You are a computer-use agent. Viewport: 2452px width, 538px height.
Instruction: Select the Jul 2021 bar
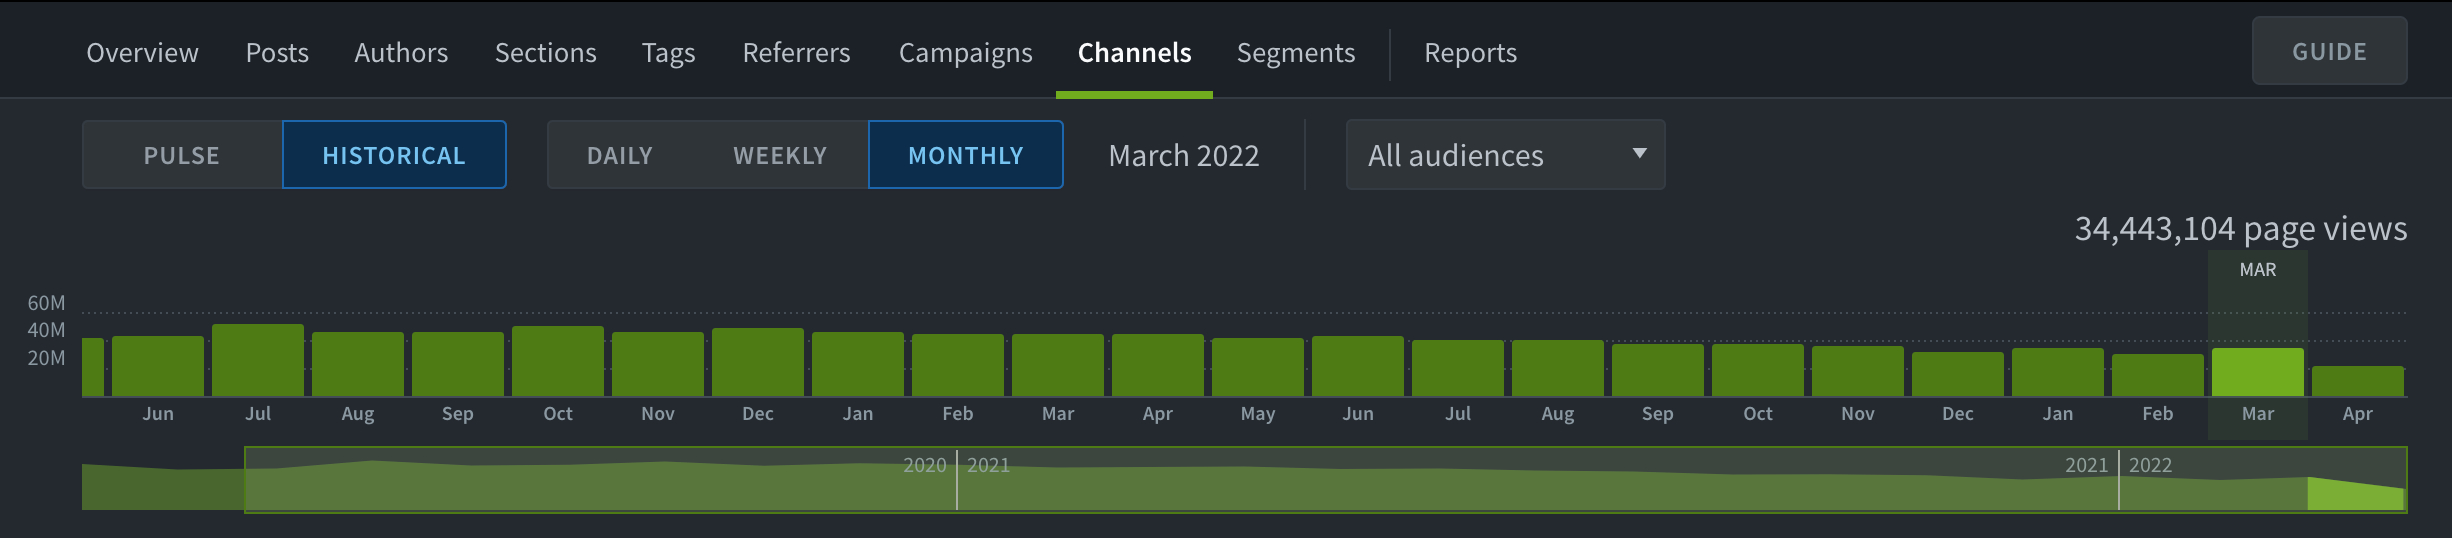[1458, 368]
